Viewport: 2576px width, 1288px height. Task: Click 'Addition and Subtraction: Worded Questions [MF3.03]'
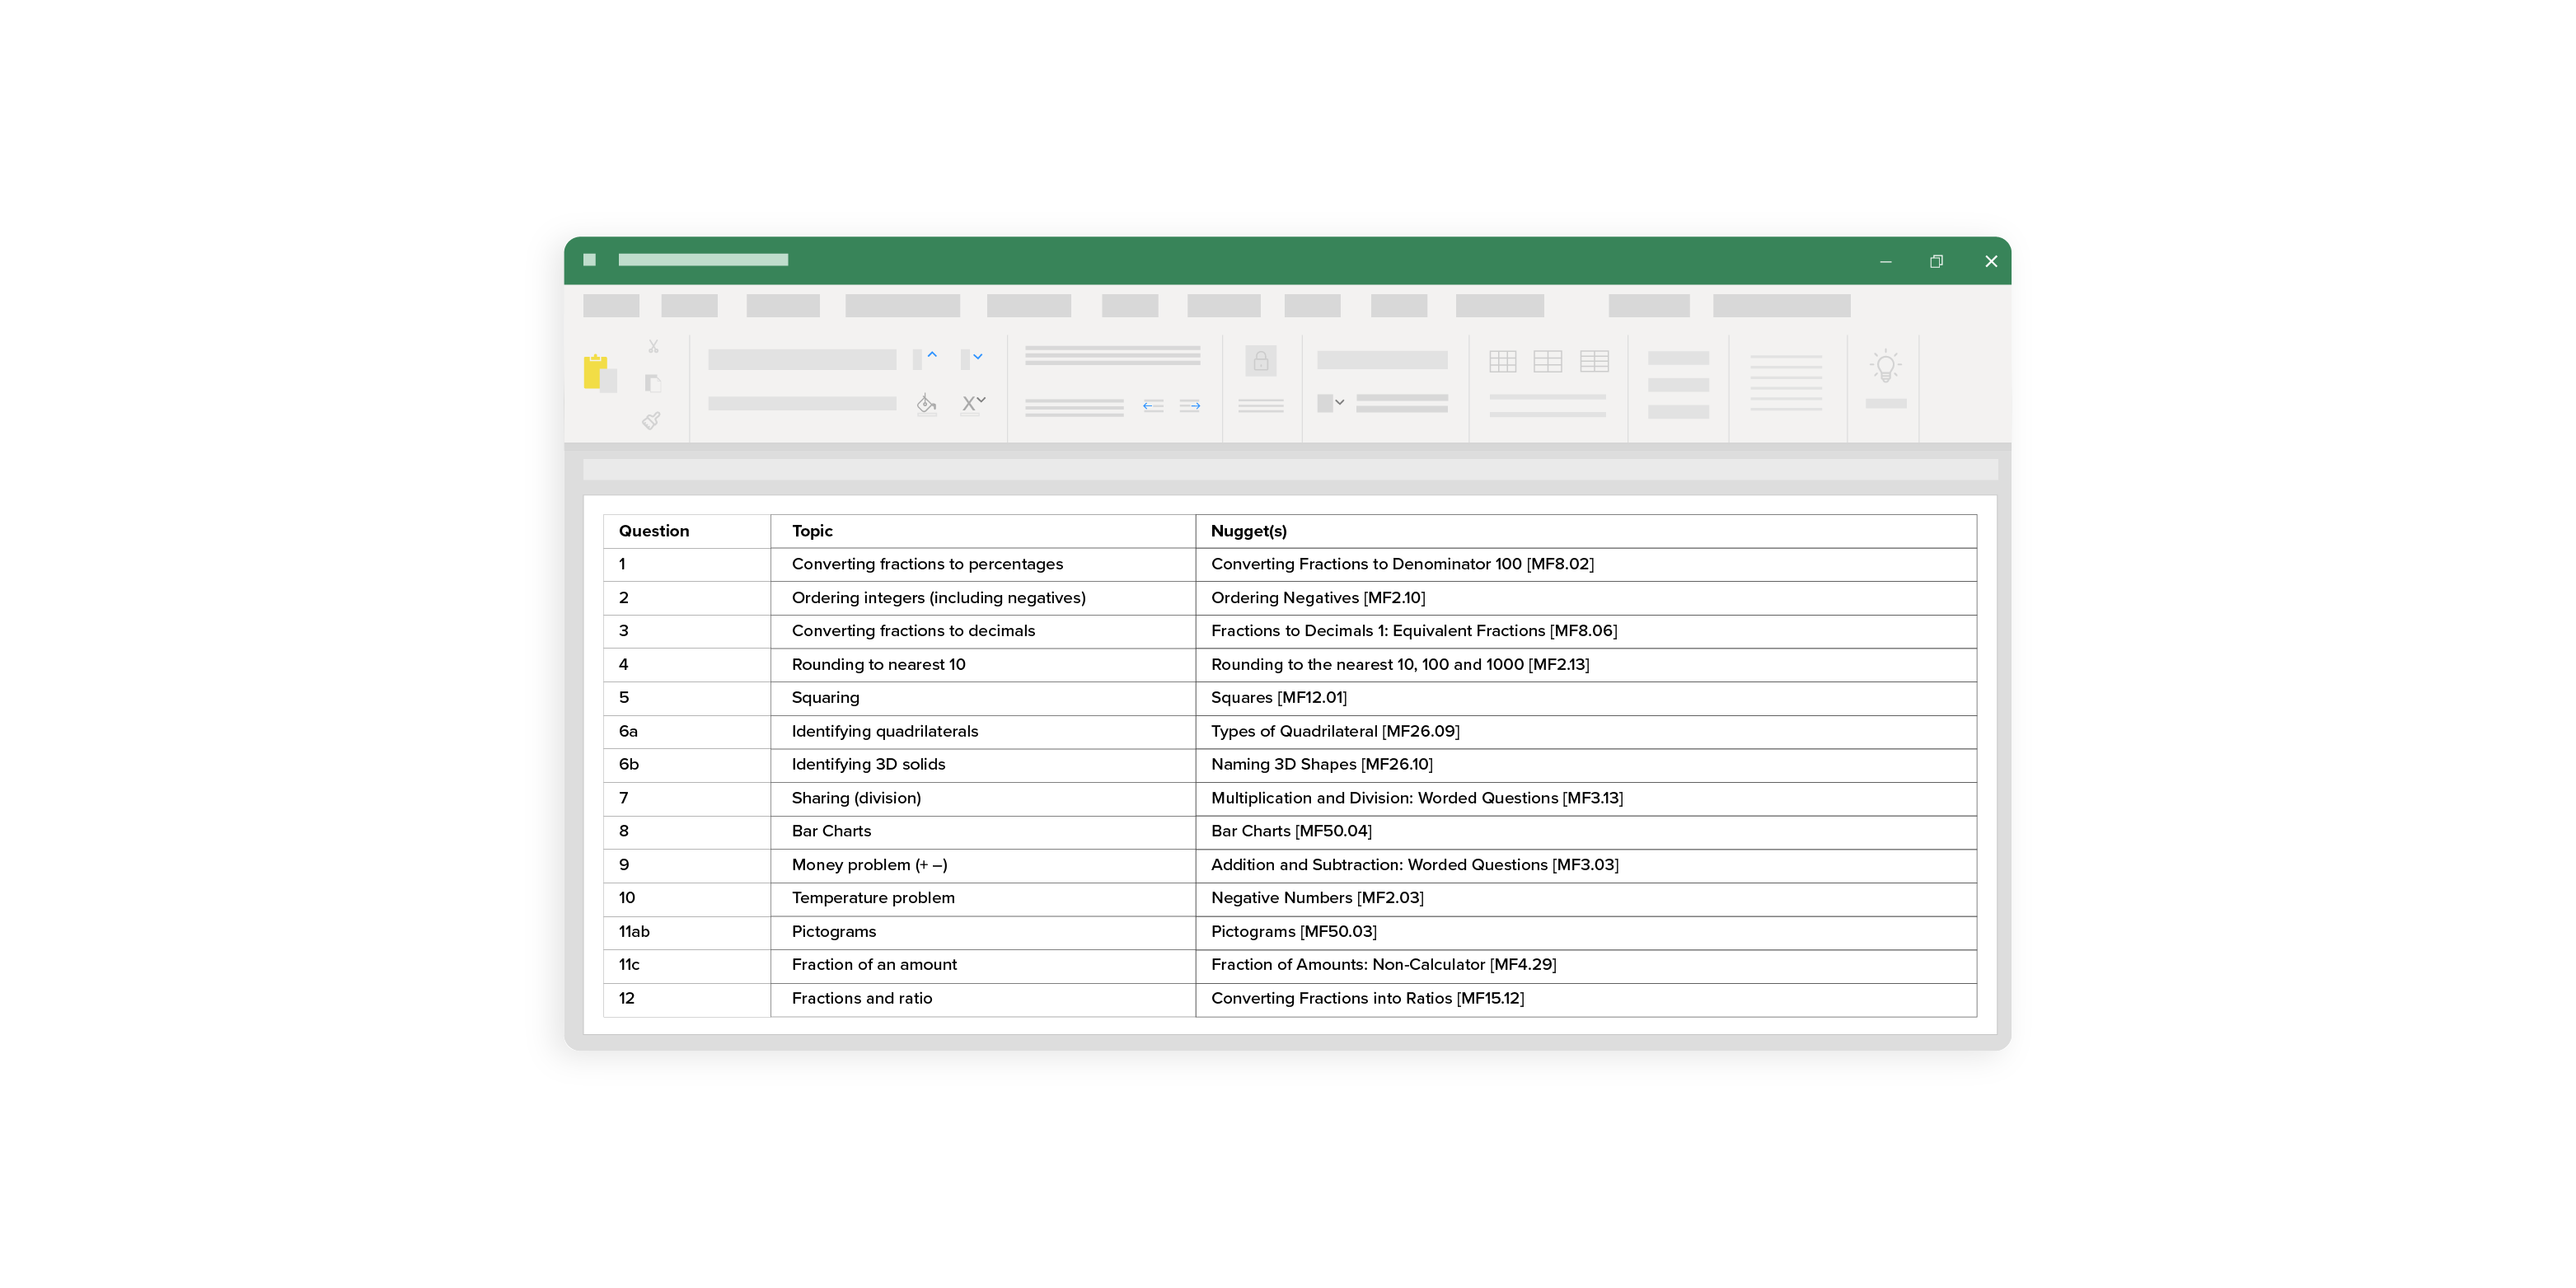(x=1586, y=866)
